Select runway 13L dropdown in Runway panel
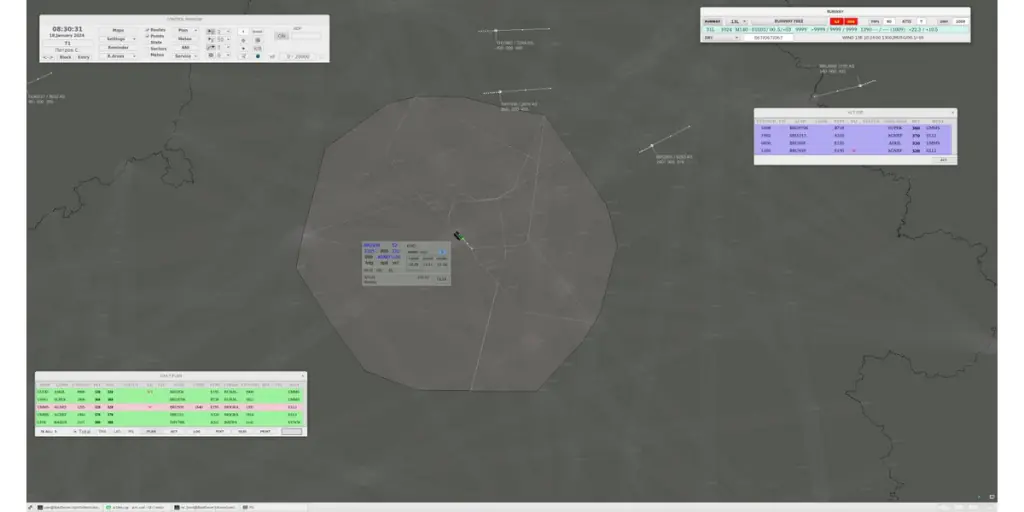 click(x=737, y=21)
